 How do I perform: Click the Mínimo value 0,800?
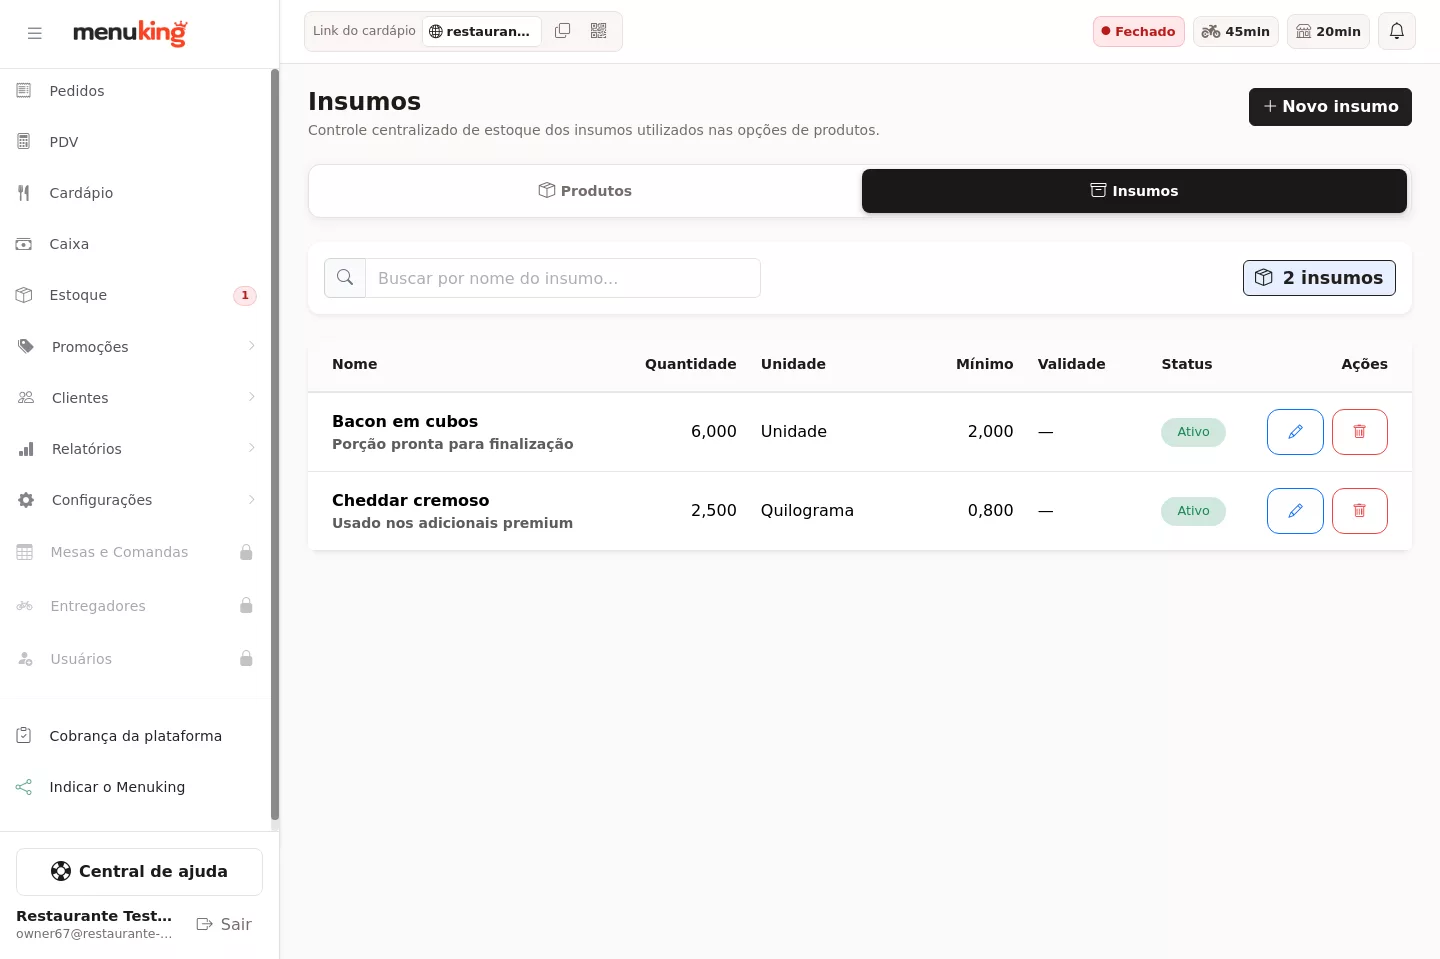990,510
